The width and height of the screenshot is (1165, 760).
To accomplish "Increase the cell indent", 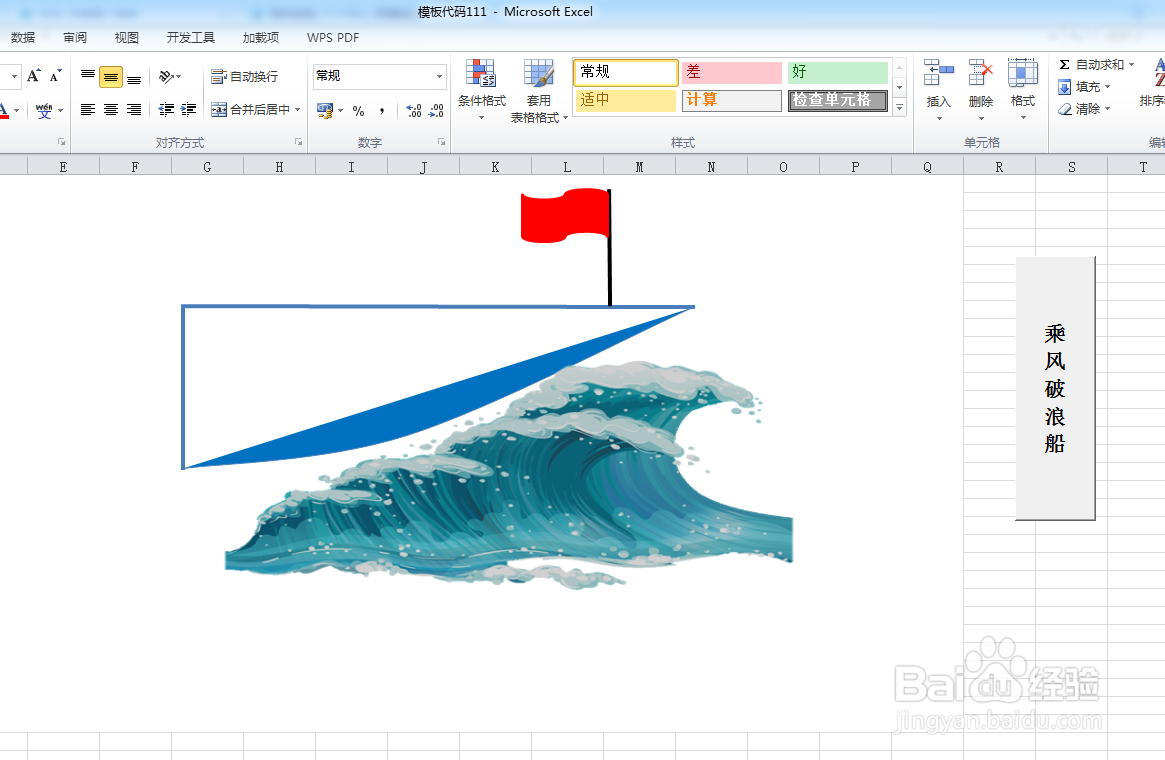I will coord(189,109).
